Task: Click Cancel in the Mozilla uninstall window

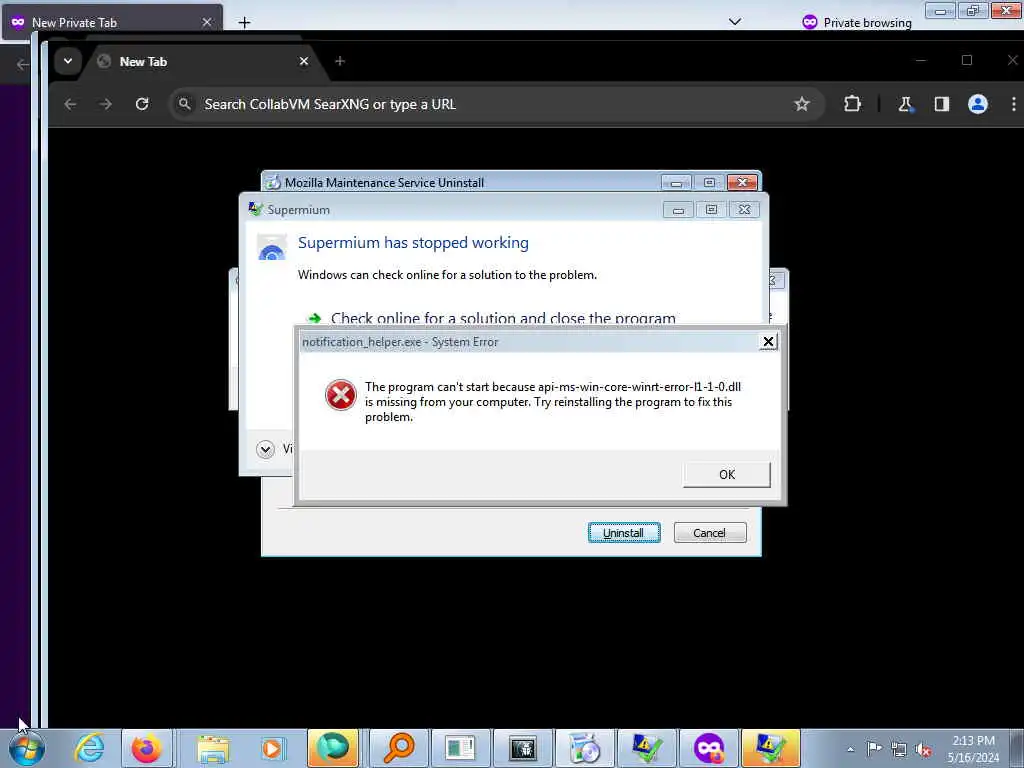Action: [709, 533]
